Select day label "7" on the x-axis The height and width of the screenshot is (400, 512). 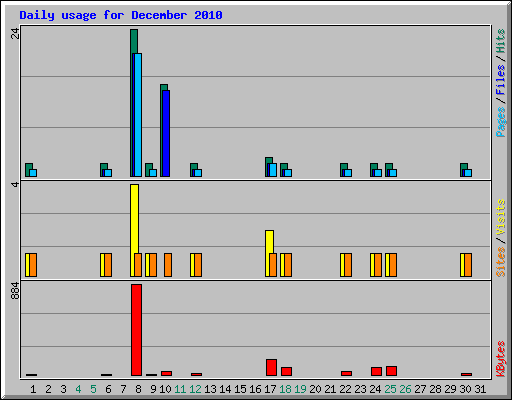[x=123, y=389]
